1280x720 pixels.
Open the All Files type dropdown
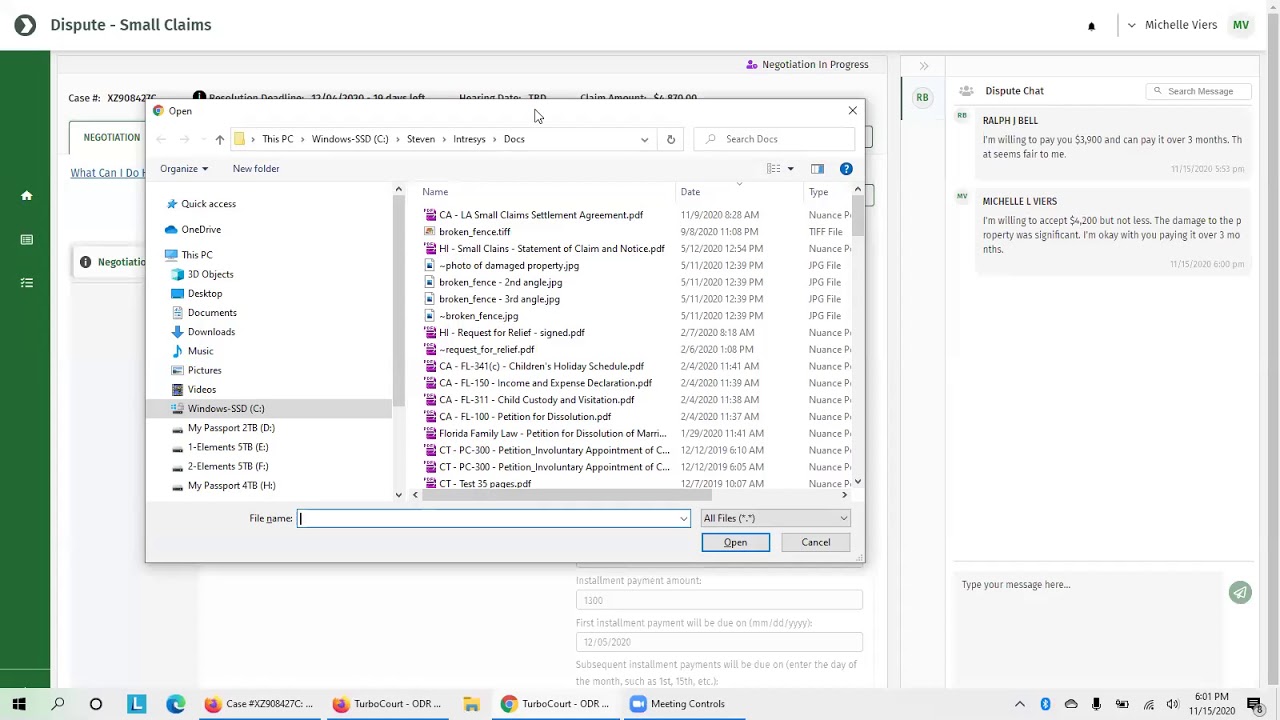[775, 518]
